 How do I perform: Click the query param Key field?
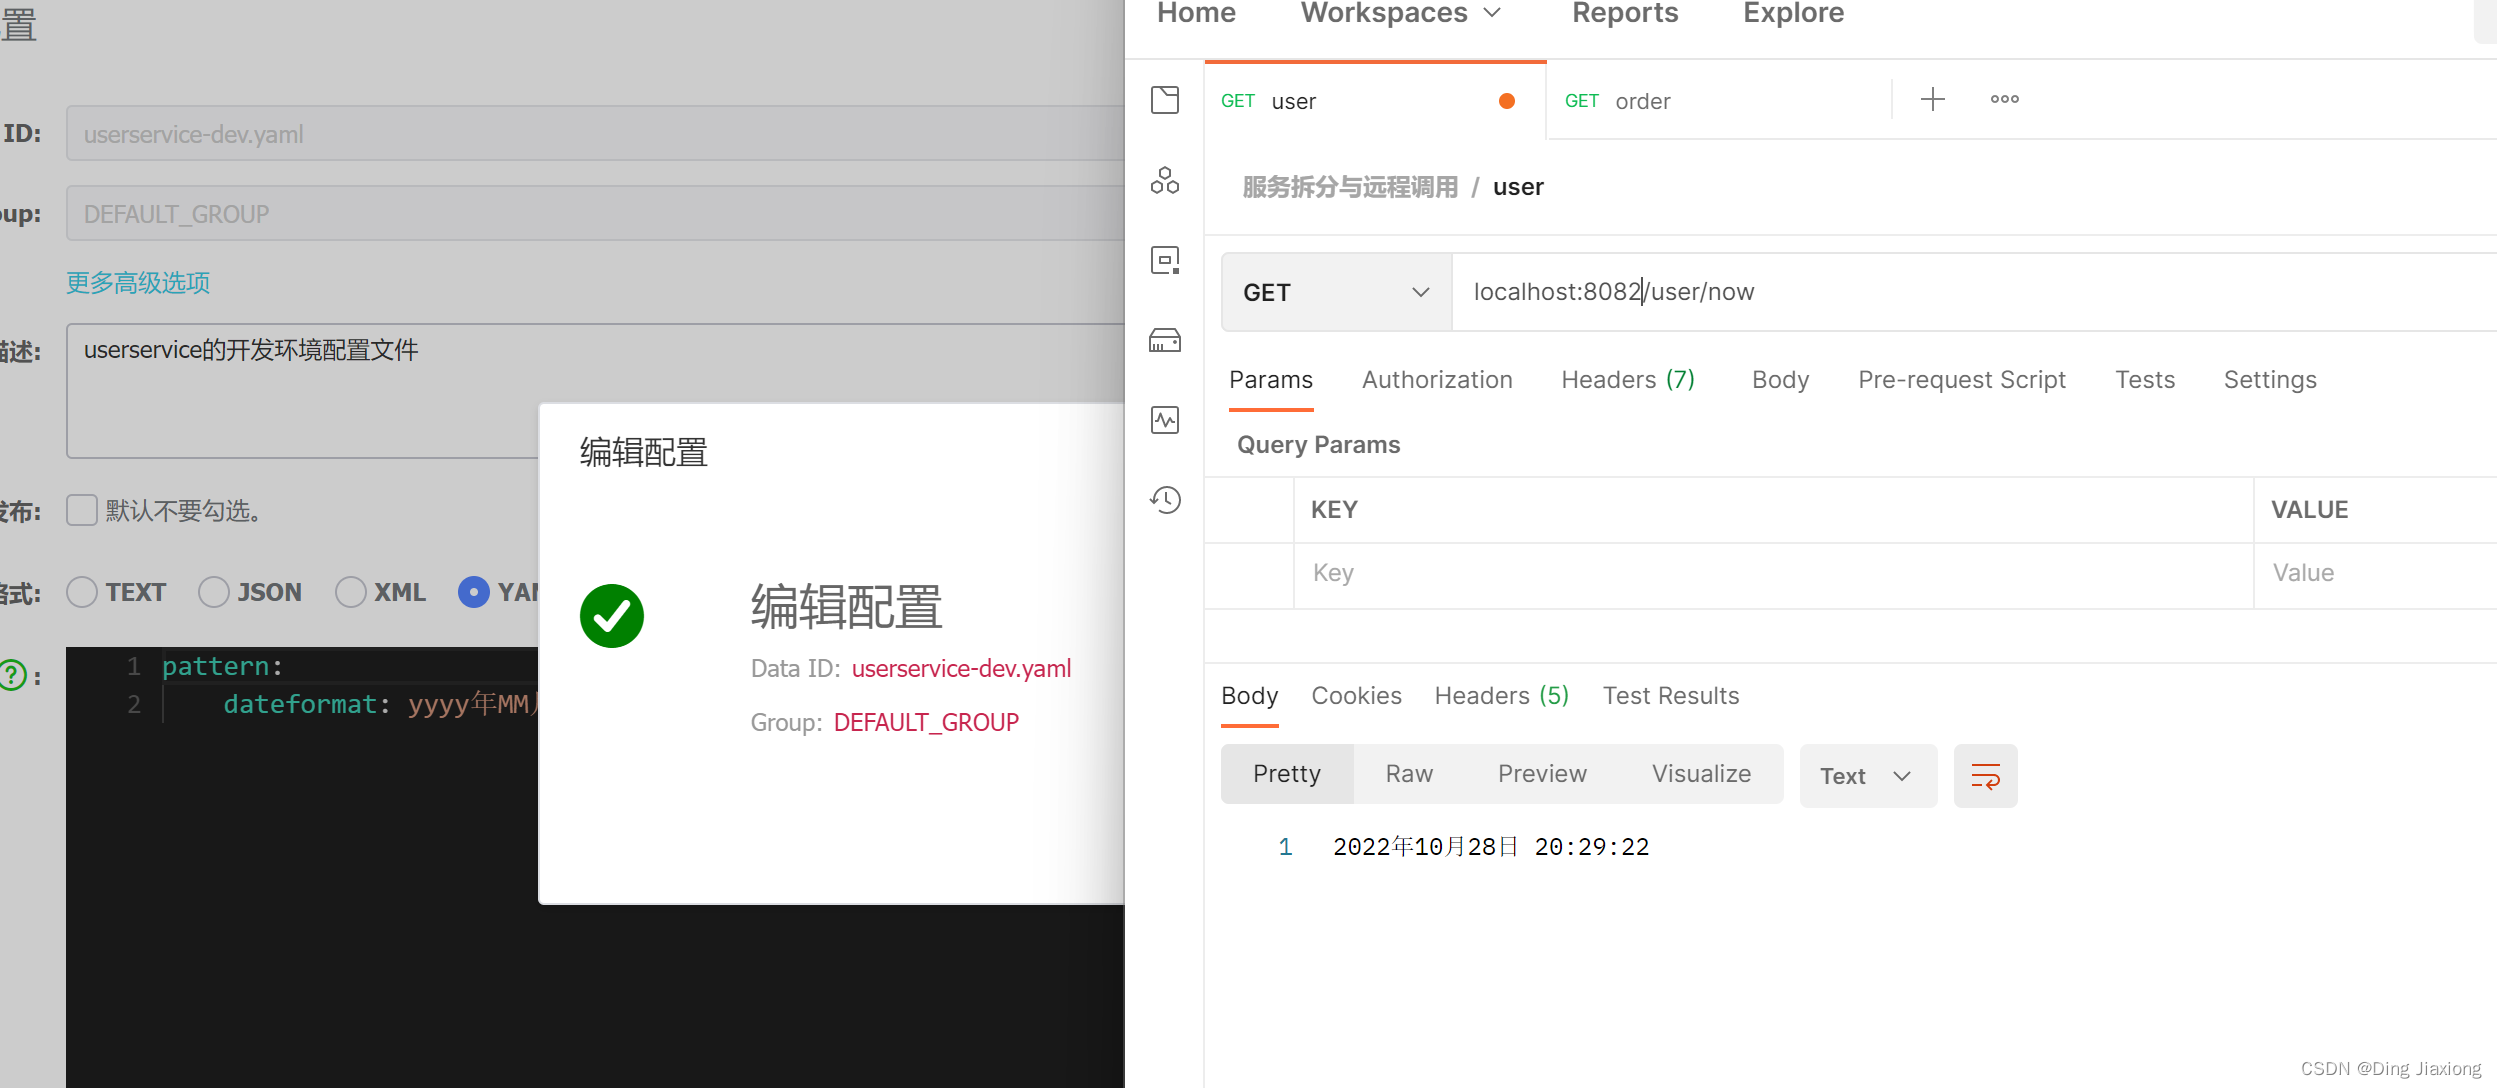pyautogui.click(x=1773, y=574)
